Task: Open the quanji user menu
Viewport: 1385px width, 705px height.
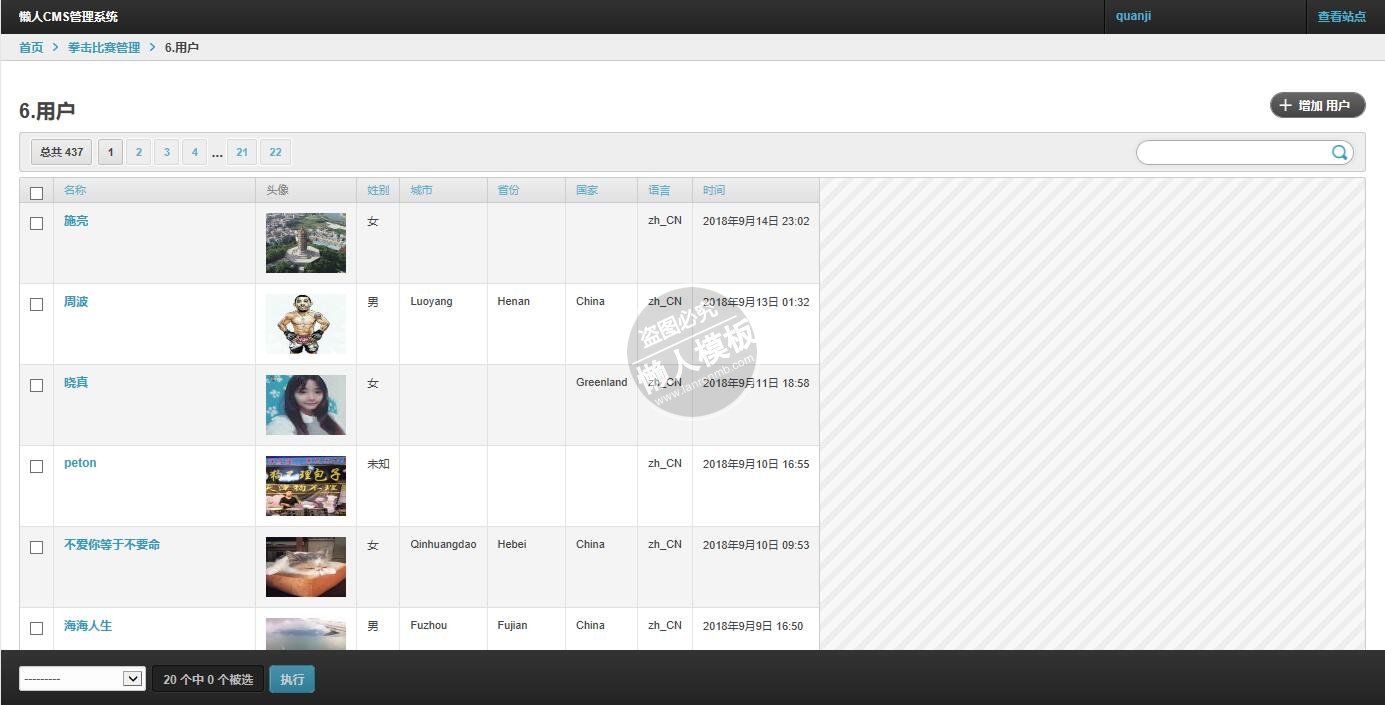Action: point(1133,16)
